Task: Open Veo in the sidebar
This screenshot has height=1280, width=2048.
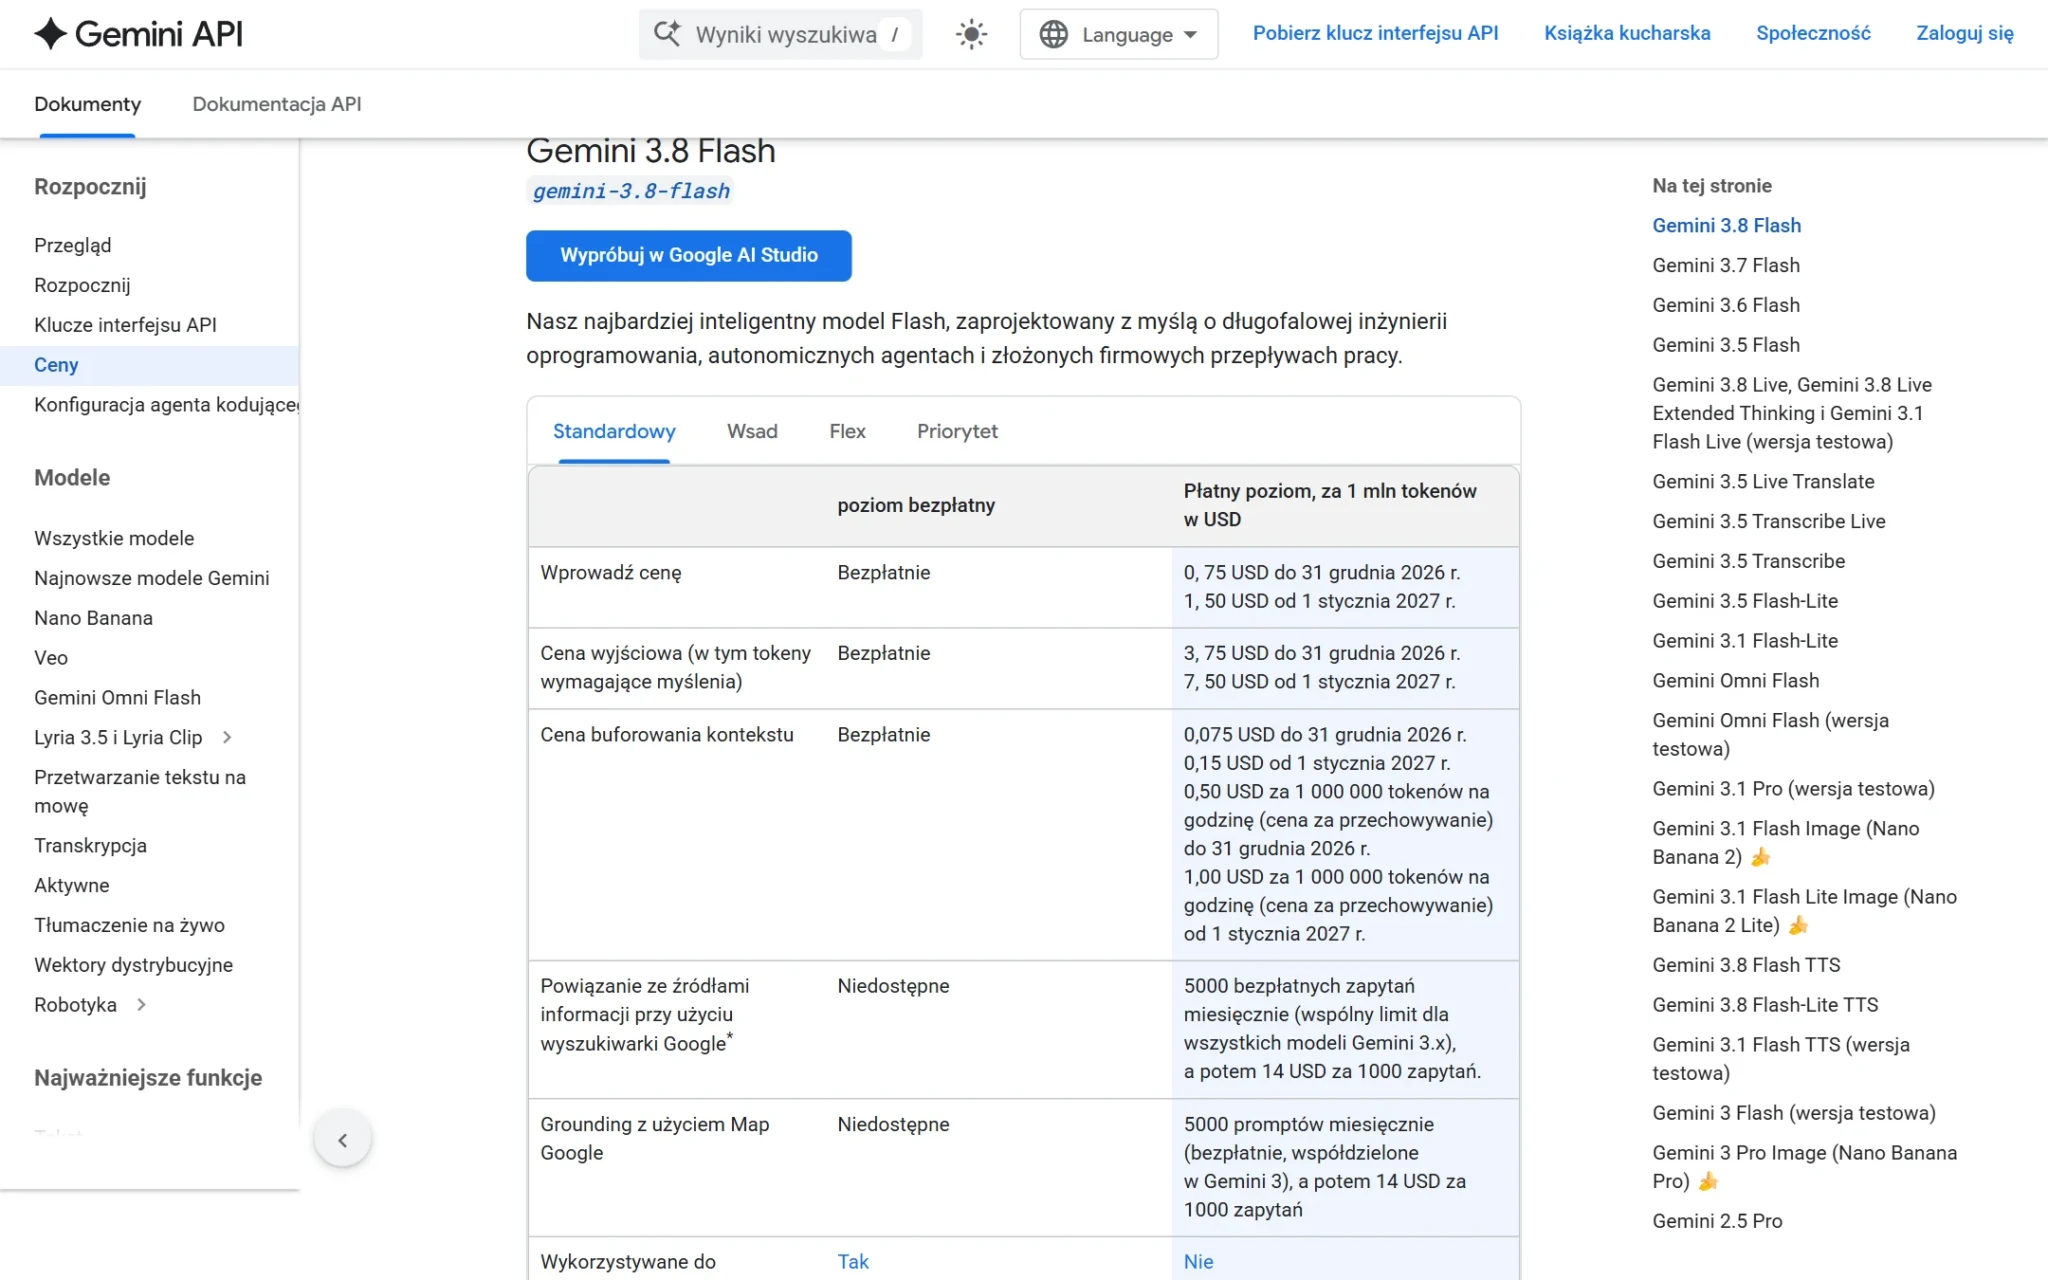Action: (51, 658)
